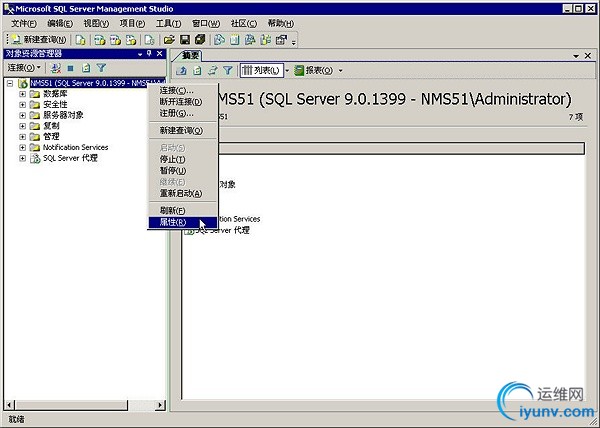The width and height of the screenshot is (600, 428).
Task: Show Object Explorer via main toolbar icon
Action: pos(250,39)
